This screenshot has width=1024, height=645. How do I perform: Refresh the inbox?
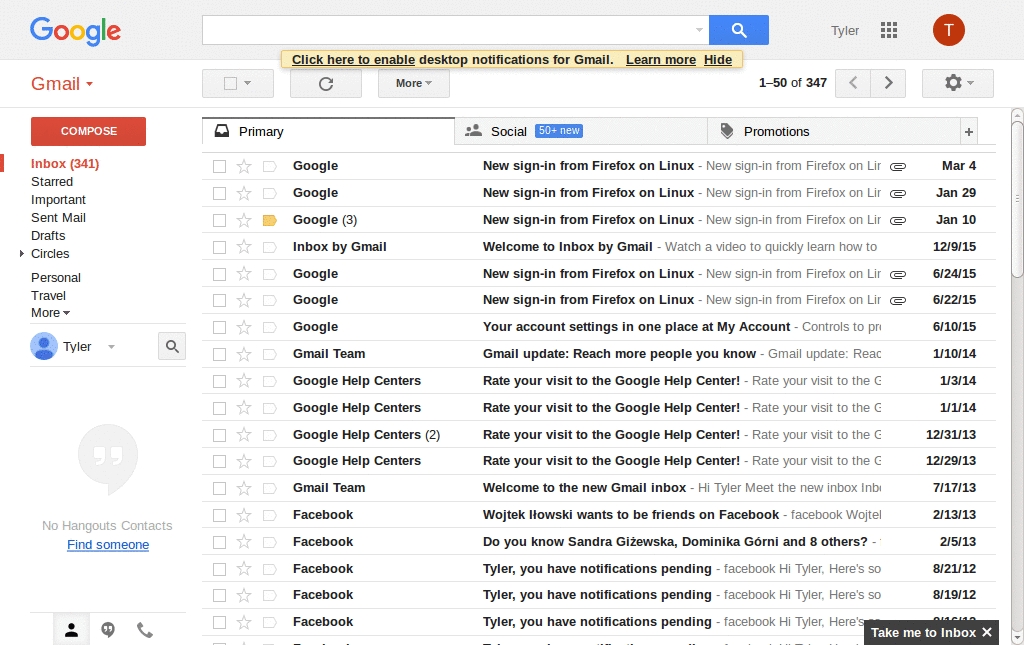(x=325, y=83)
